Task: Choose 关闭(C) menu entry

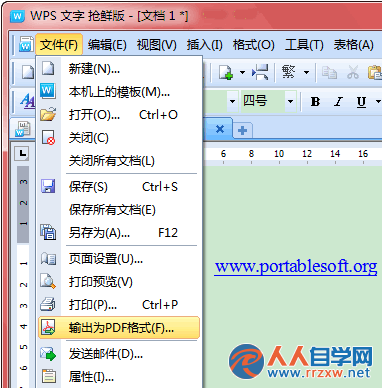Action: tap(119, 138)
